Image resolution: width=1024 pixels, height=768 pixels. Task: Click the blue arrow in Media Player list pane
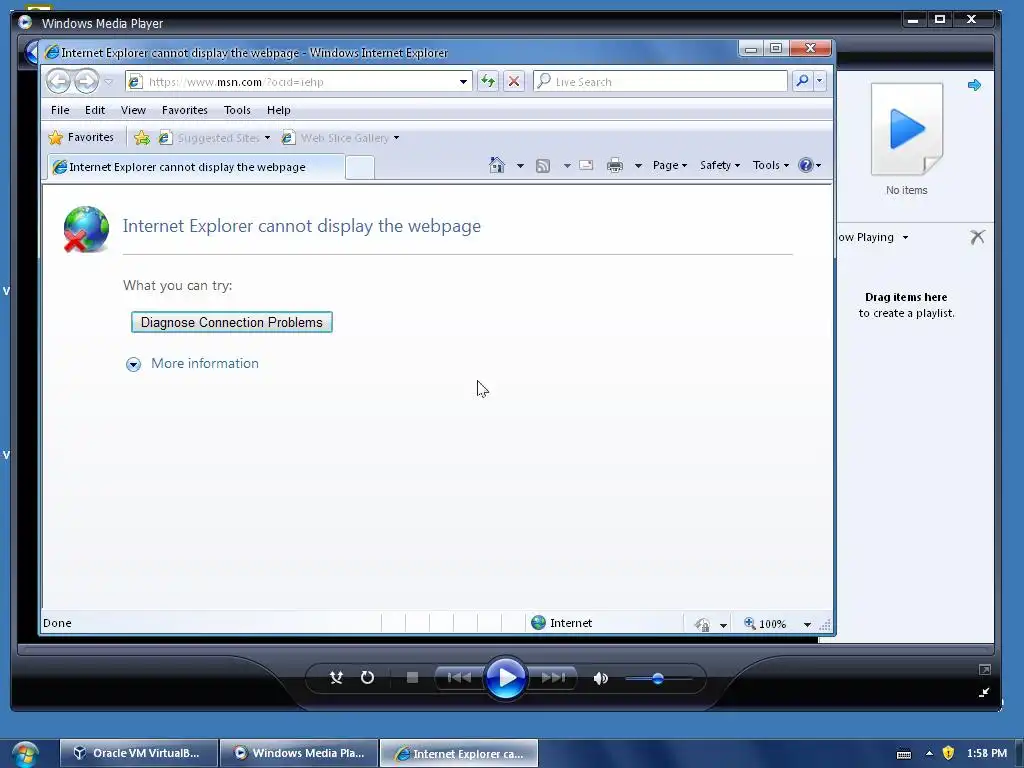pyautogui.click(x=974, y=85)
